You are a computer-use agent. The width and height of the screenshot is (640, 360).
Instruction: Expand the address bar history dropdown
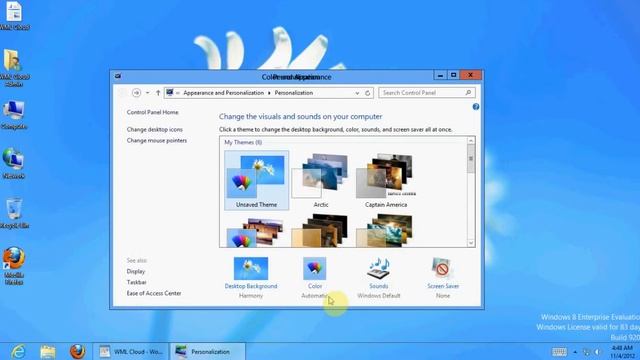click(357, 93)
